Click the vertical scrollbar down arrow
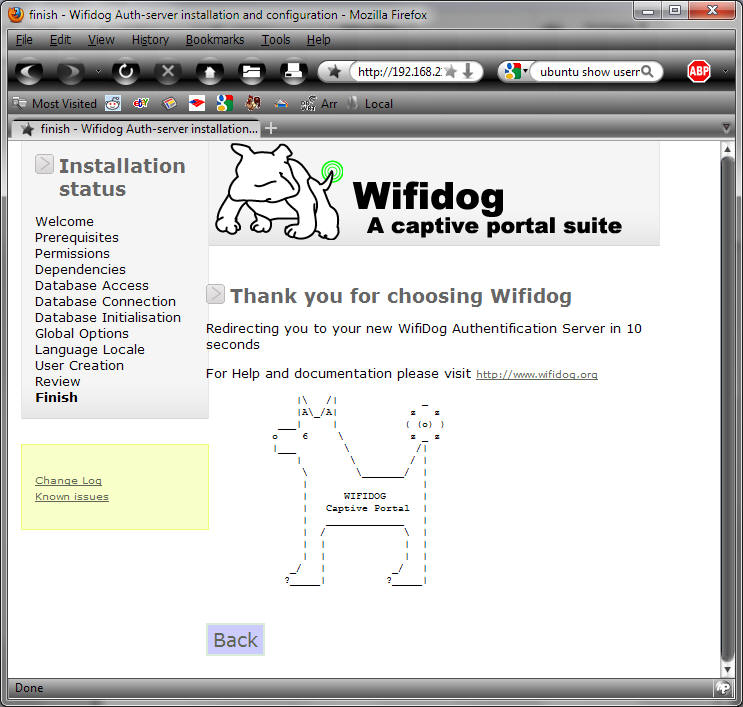Viewport: 743px width, 707px height. [x=727, y=670]
